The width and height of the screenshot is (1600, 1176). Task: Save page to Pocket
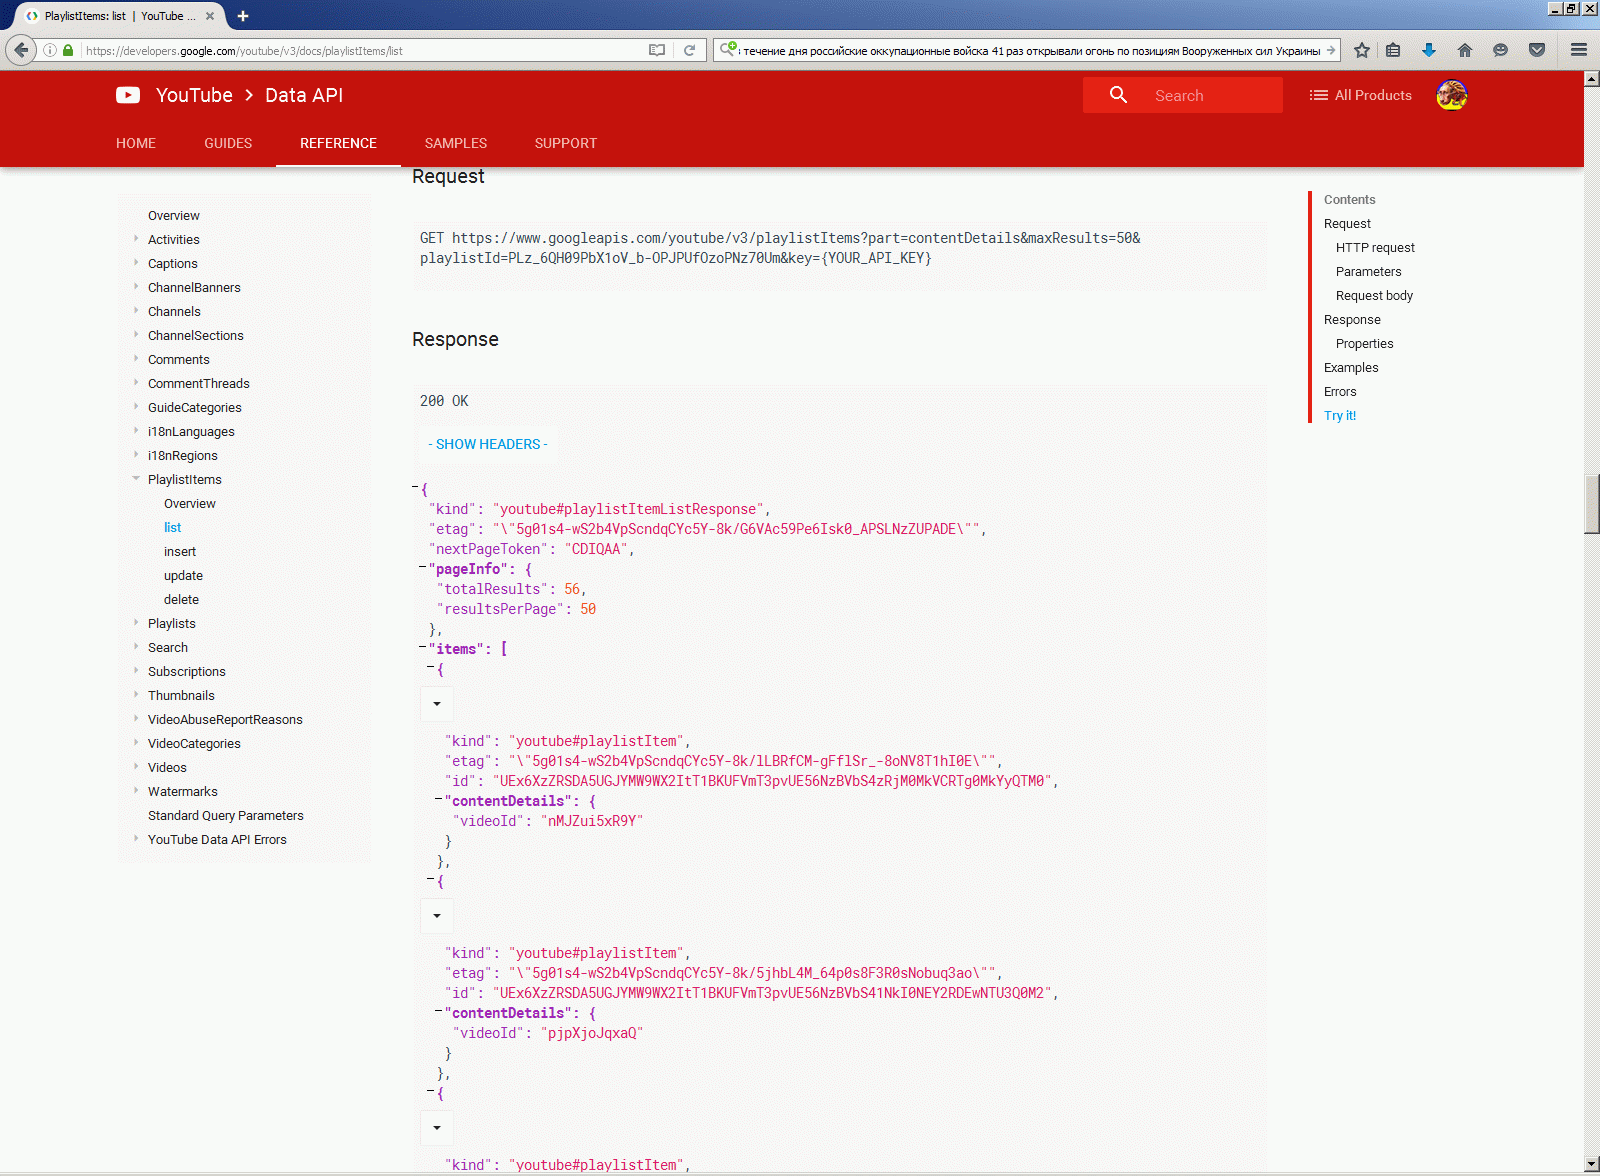(1537, 50)
